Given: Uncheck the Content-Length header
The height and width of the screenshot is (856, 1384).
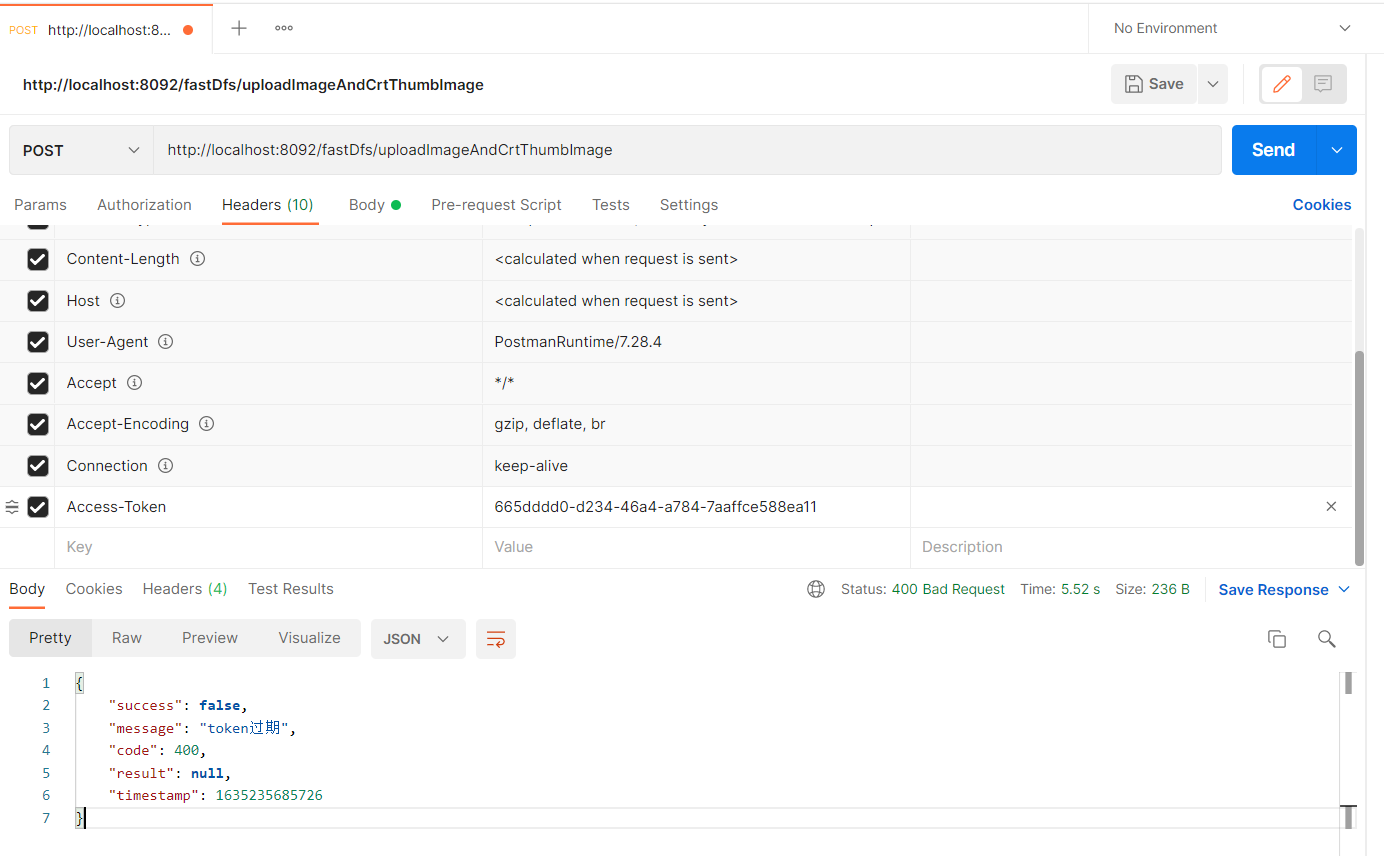Looking at the screenshot, I should (x=38, y=260).
